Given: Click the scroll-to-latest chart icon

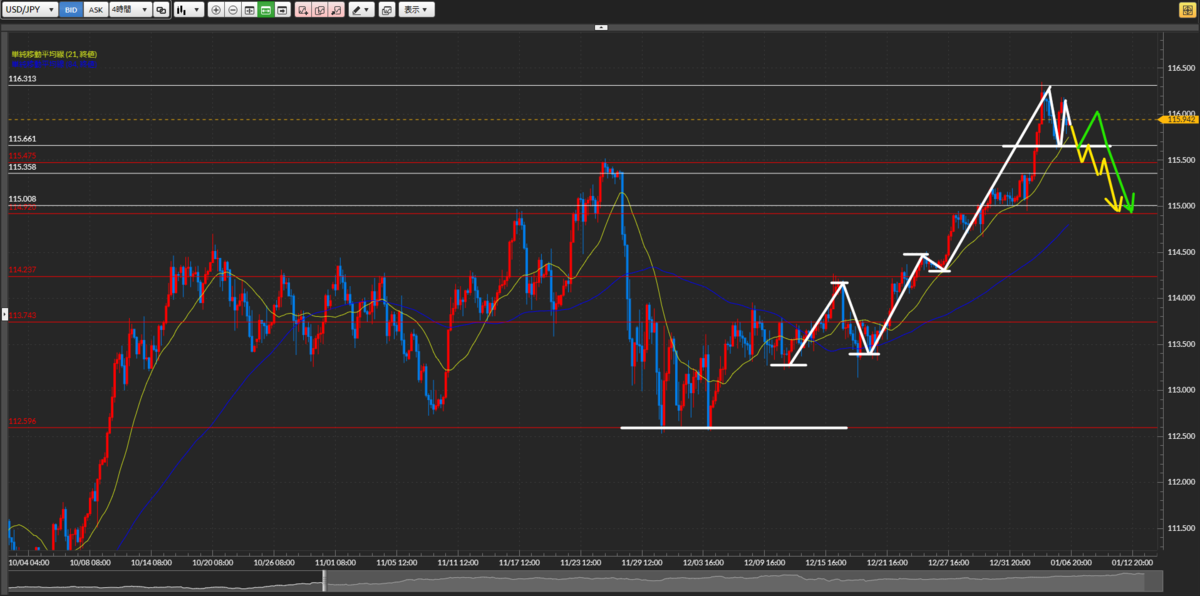Looking at the screenshot, I should tap(282, 9).
